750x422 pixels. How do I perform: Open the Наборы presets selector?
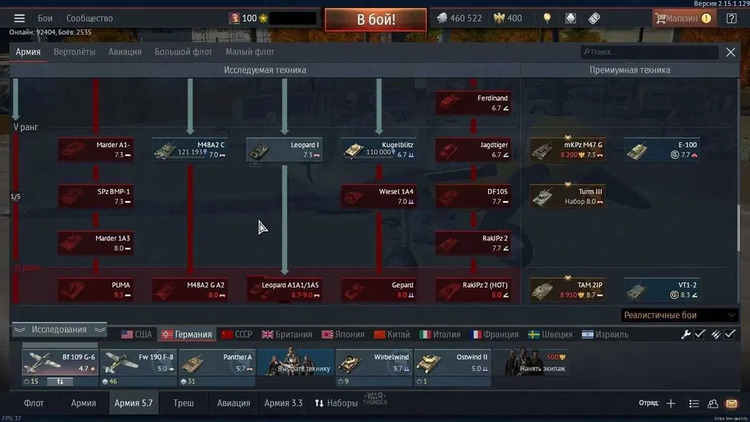point(336,403)
